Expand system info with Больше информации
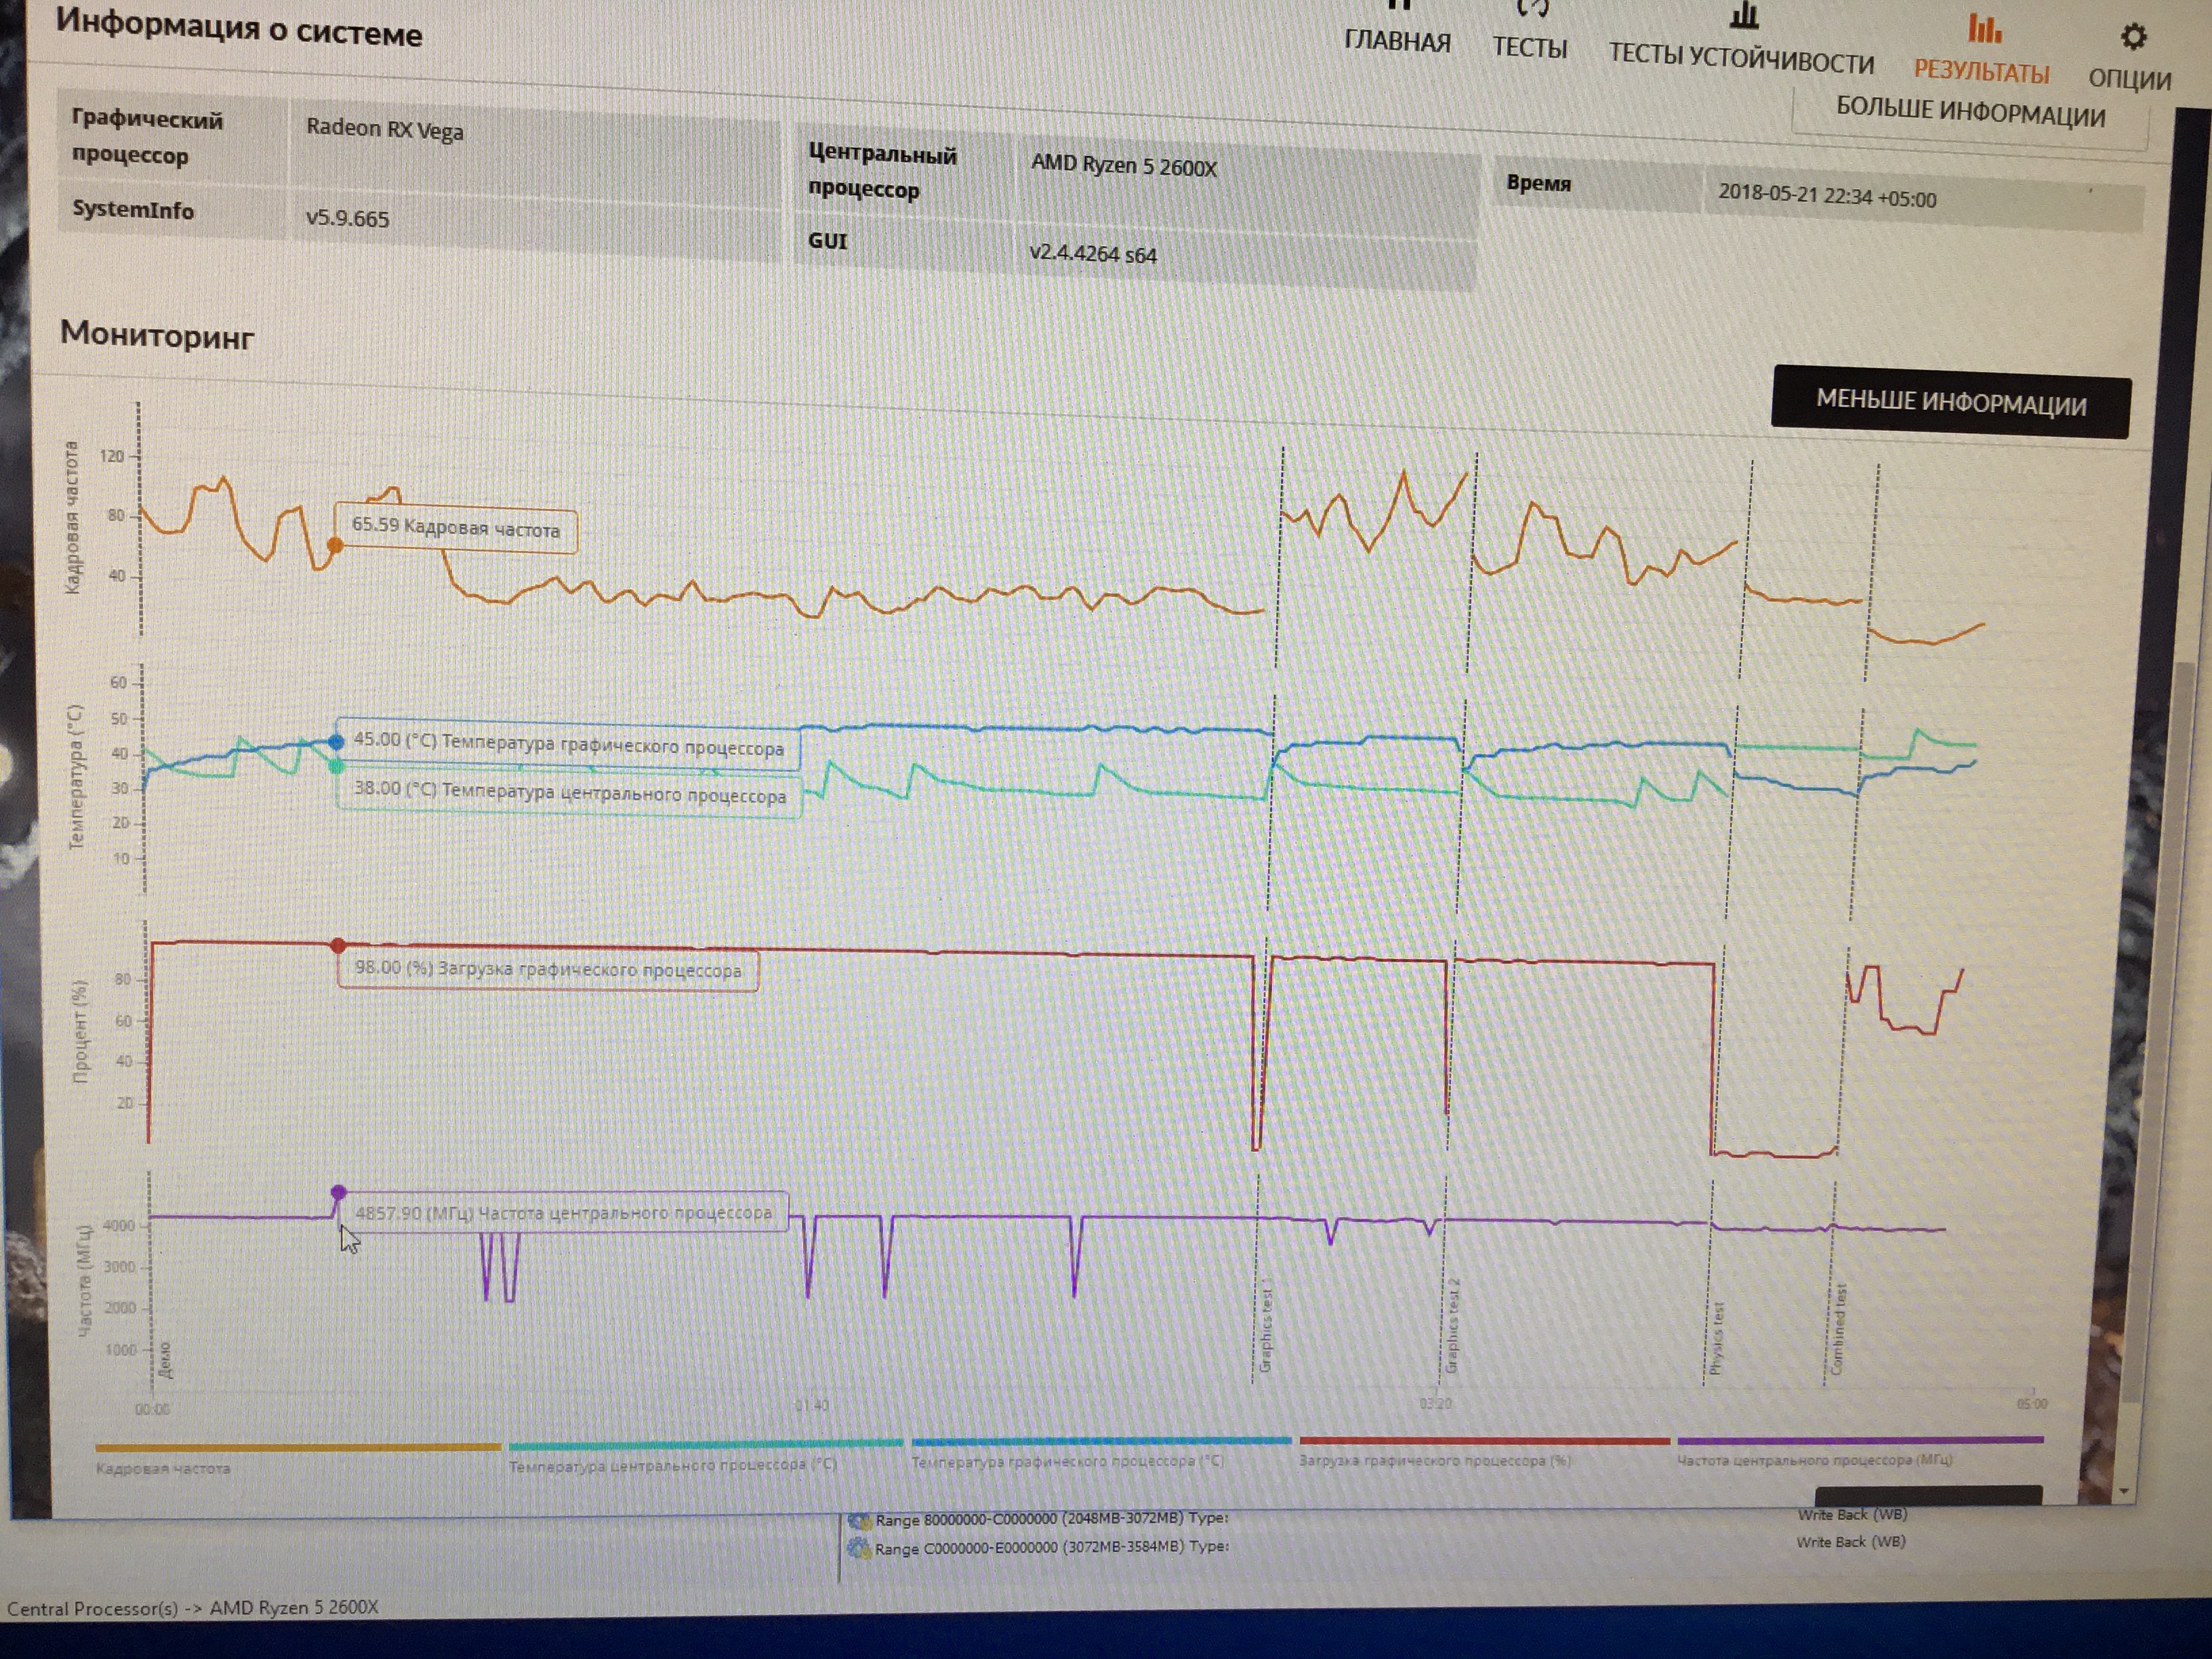Viewport: 2212px width, 1659px height. point(1970,112)
